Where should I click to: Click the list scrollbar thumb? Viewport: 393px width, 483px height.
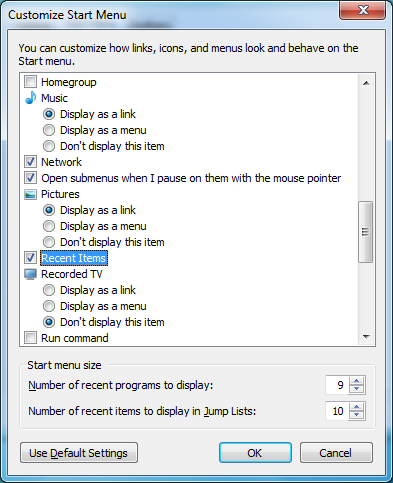366,232
